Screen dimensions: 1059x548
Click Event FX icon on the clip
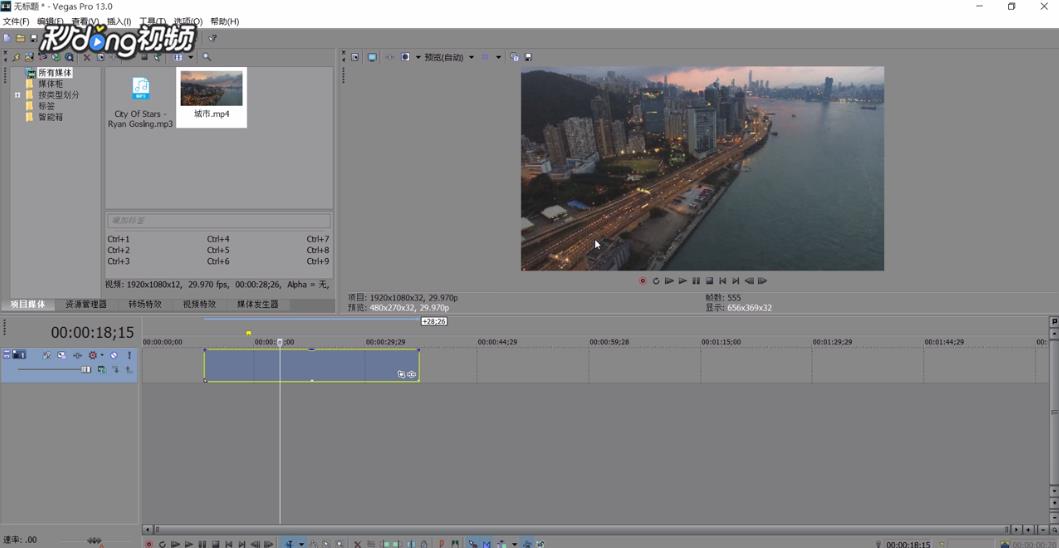click(412, 374)
